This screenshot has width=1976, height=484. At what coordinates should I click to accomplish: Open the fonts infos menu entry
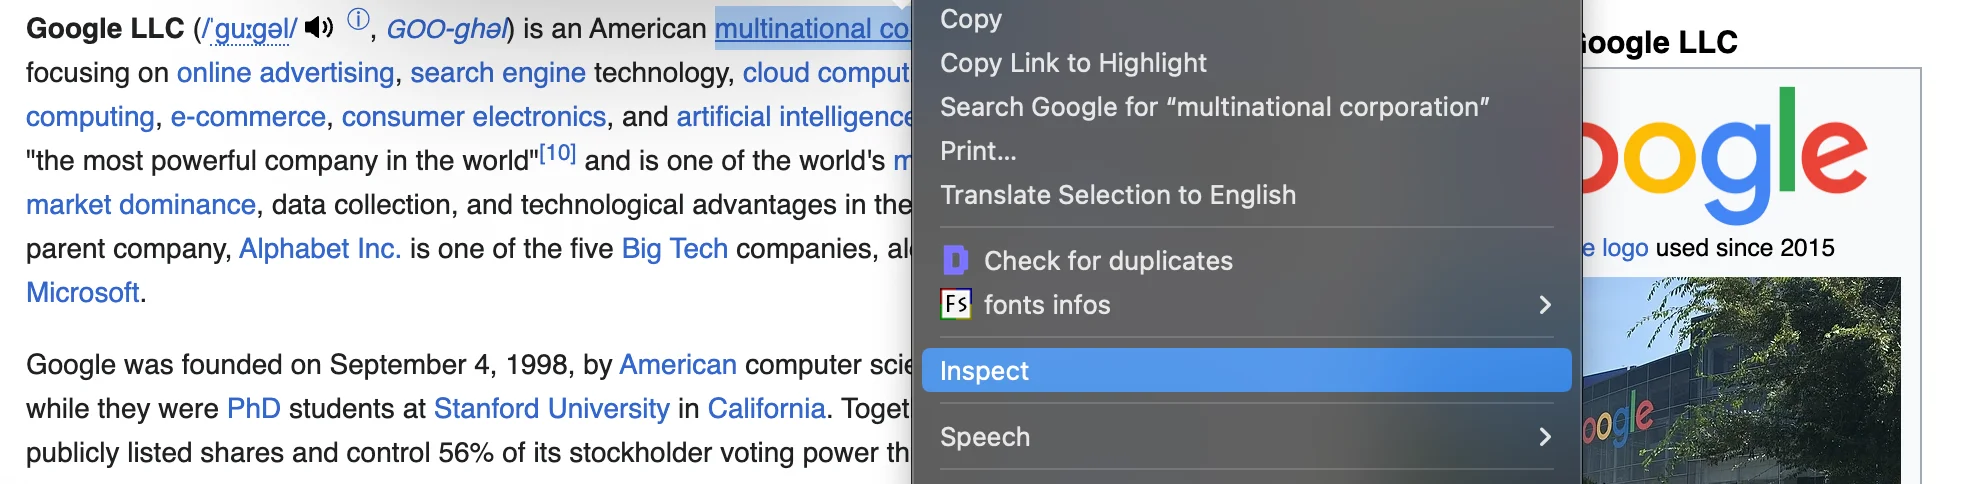[1246, 305]
